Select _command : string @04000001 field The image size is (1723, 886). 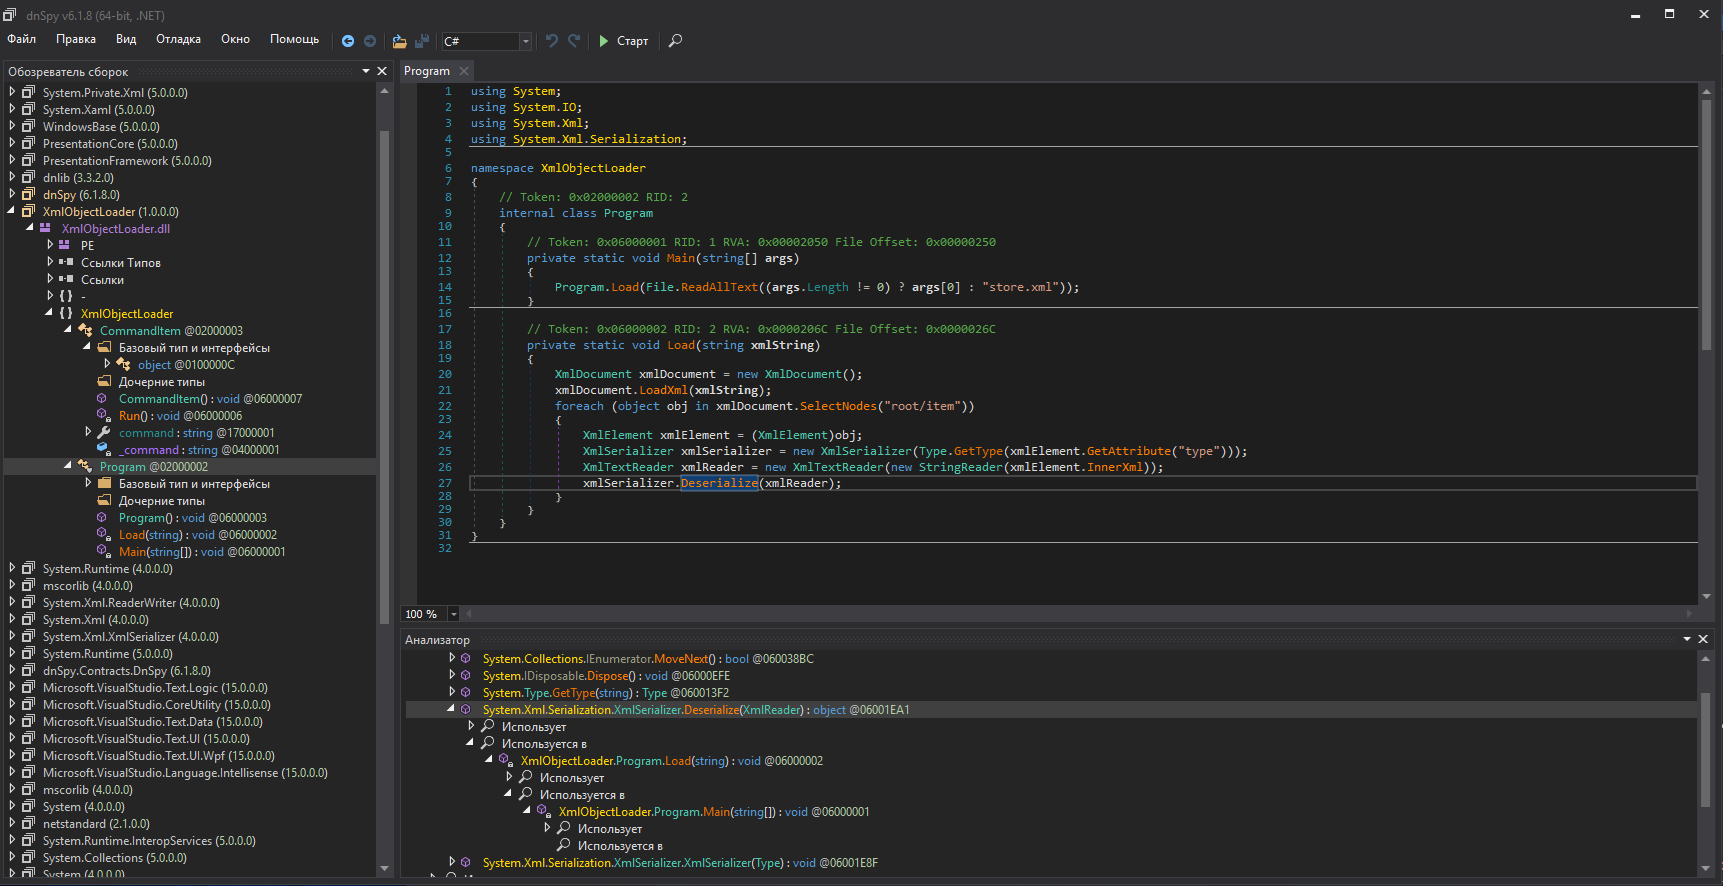point(199,450)
